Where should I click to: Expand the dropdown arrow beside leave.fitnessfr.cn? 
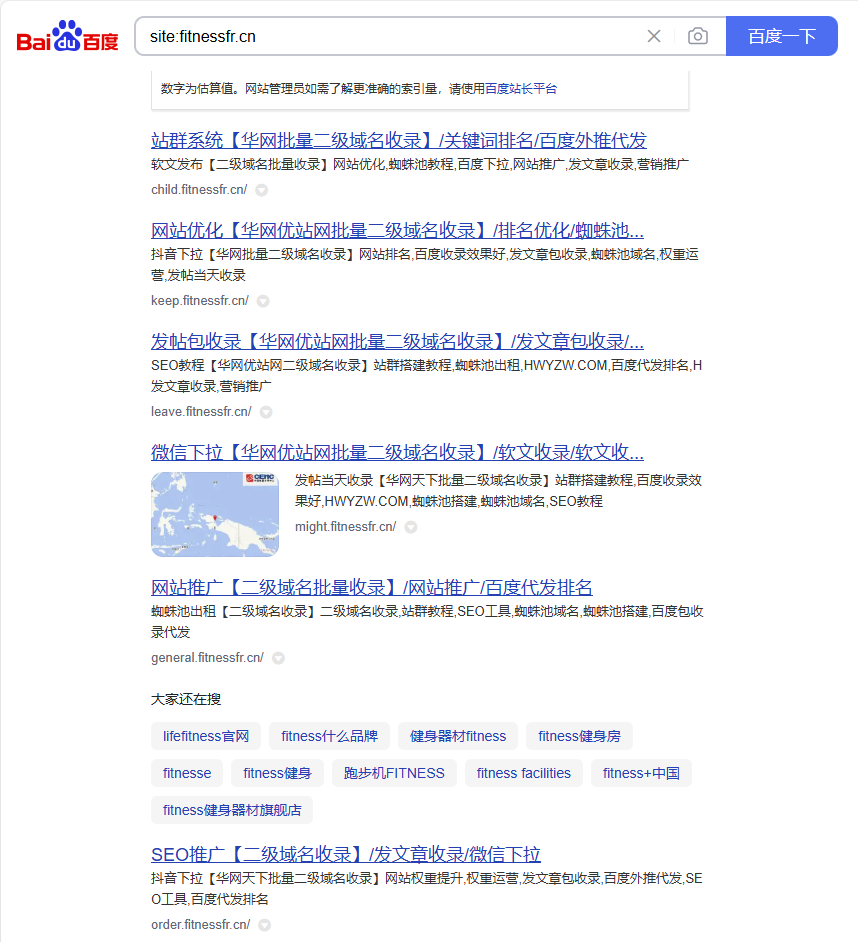coord(266,412)
